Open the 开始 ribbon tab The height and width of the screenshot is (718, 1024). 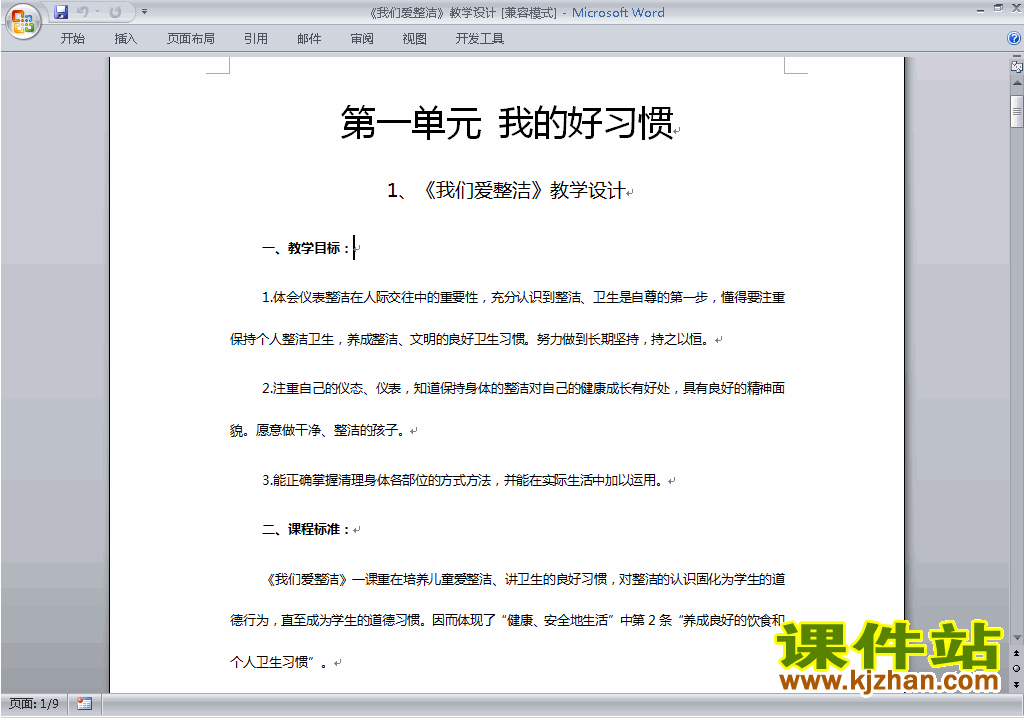pos(72,39)
